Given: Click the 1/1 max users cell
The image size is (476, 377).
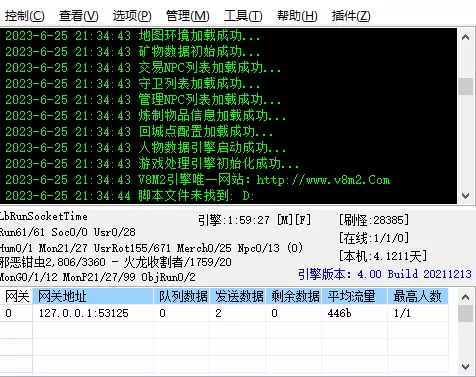Looking at the screenshot, I should pos(418,313).
